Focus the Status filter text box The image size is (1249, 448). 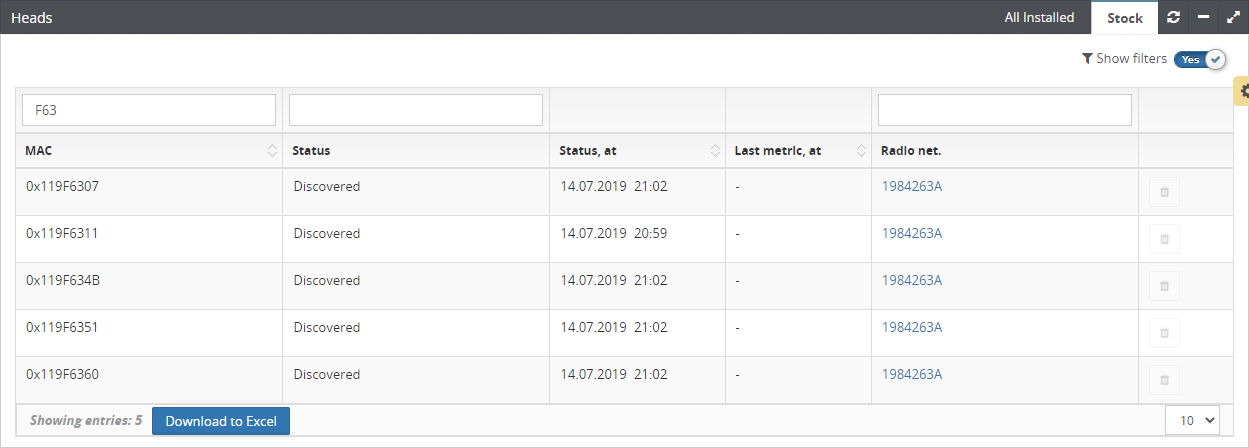click(415, 110)
